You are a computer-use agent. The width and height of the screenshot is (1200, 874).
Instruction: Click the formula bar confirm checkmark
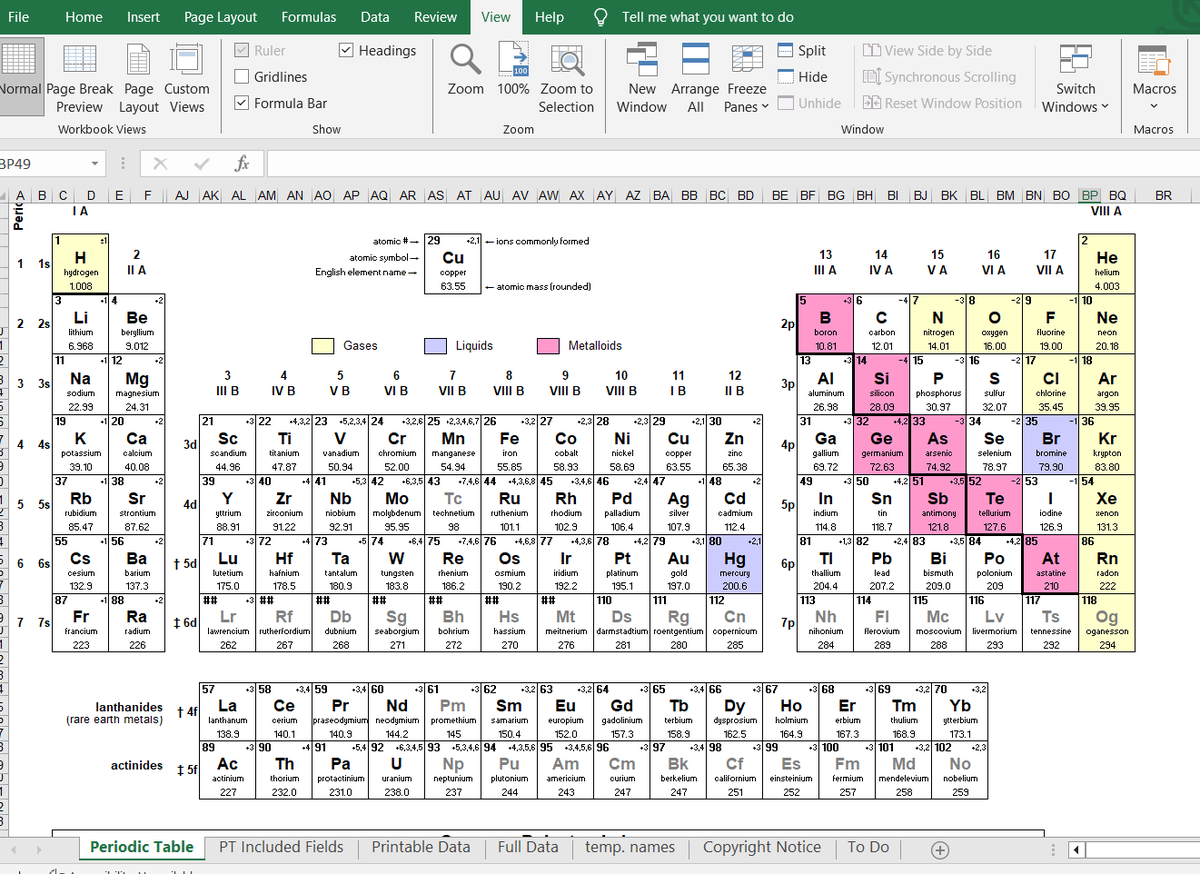(x=201, y=162)
